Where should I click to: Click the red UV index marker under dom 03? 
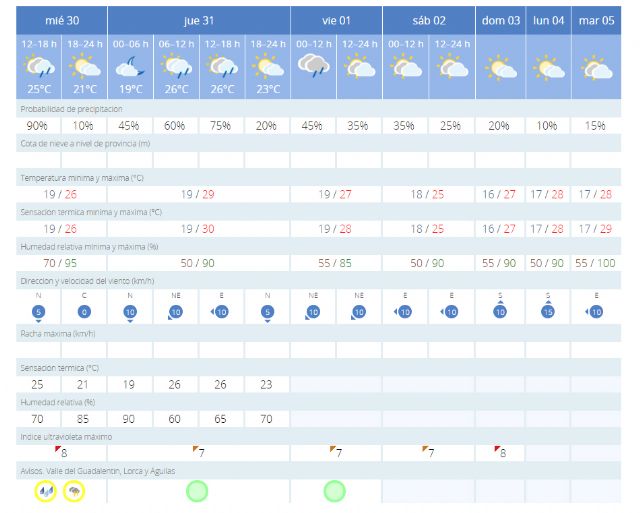[x=497, y=449]
